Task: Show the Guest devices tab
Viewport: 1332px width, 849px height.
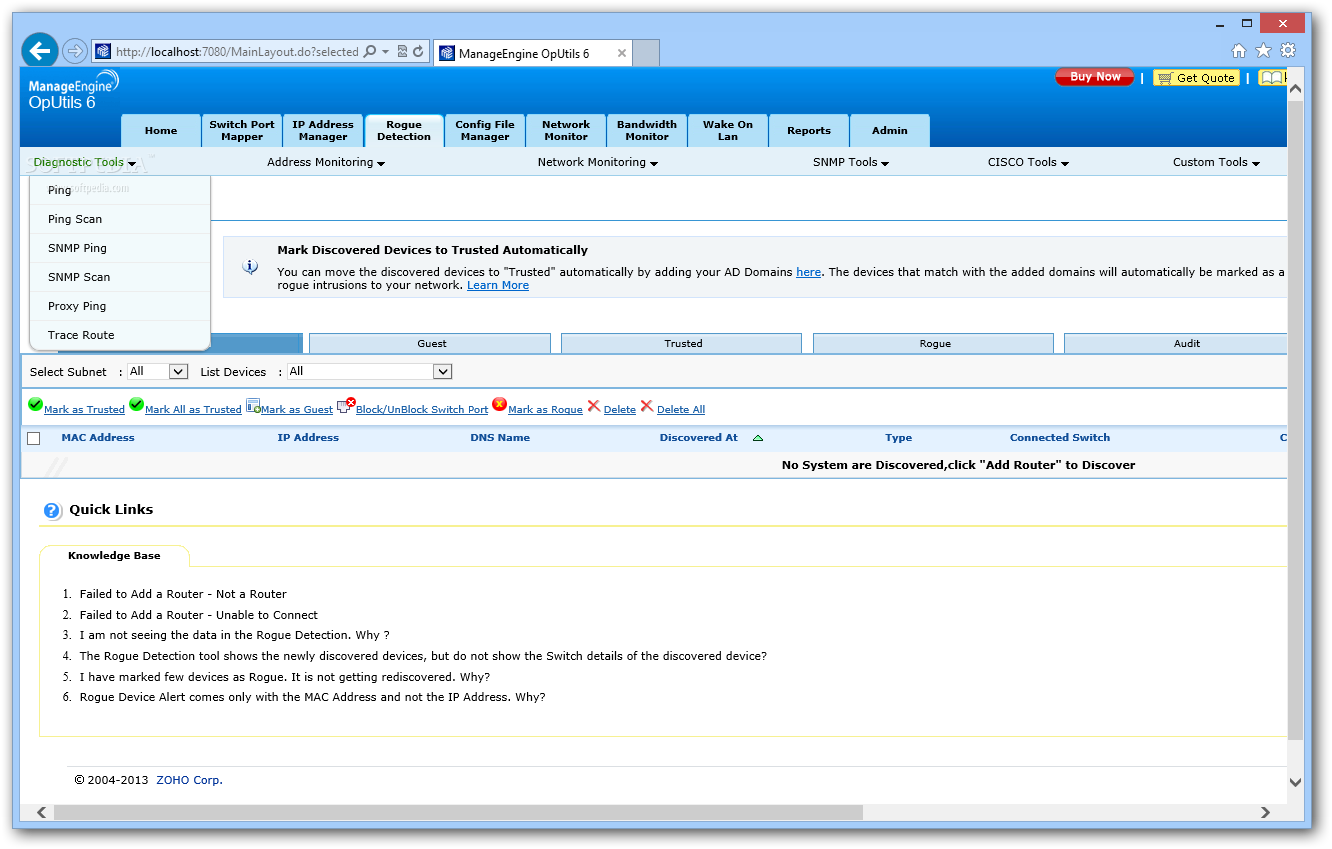Action: [x=430, y=343]
